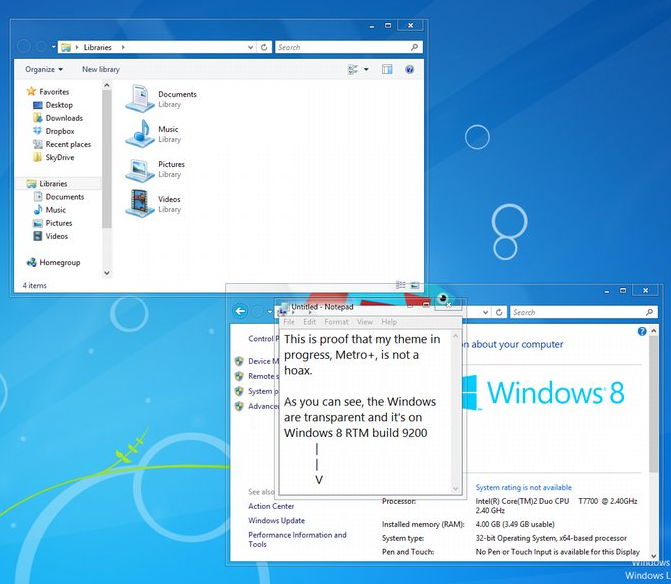Image resolution: width=671 pixels, height=584 pixels.
Task: Open Notepad Format menu
Action: [336, 322]
